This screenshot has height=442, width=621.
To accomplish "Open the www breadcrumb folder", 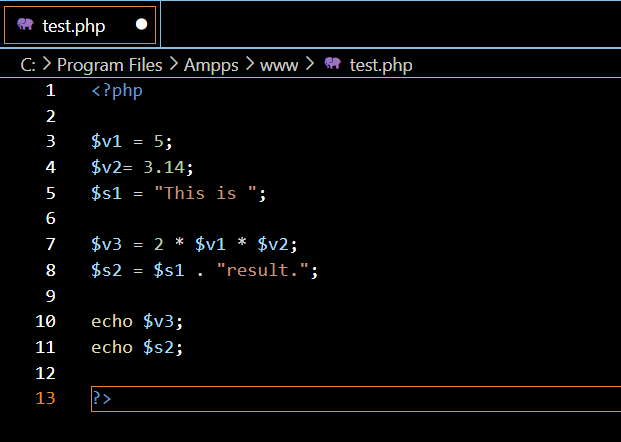I will (x=279, y=65).
